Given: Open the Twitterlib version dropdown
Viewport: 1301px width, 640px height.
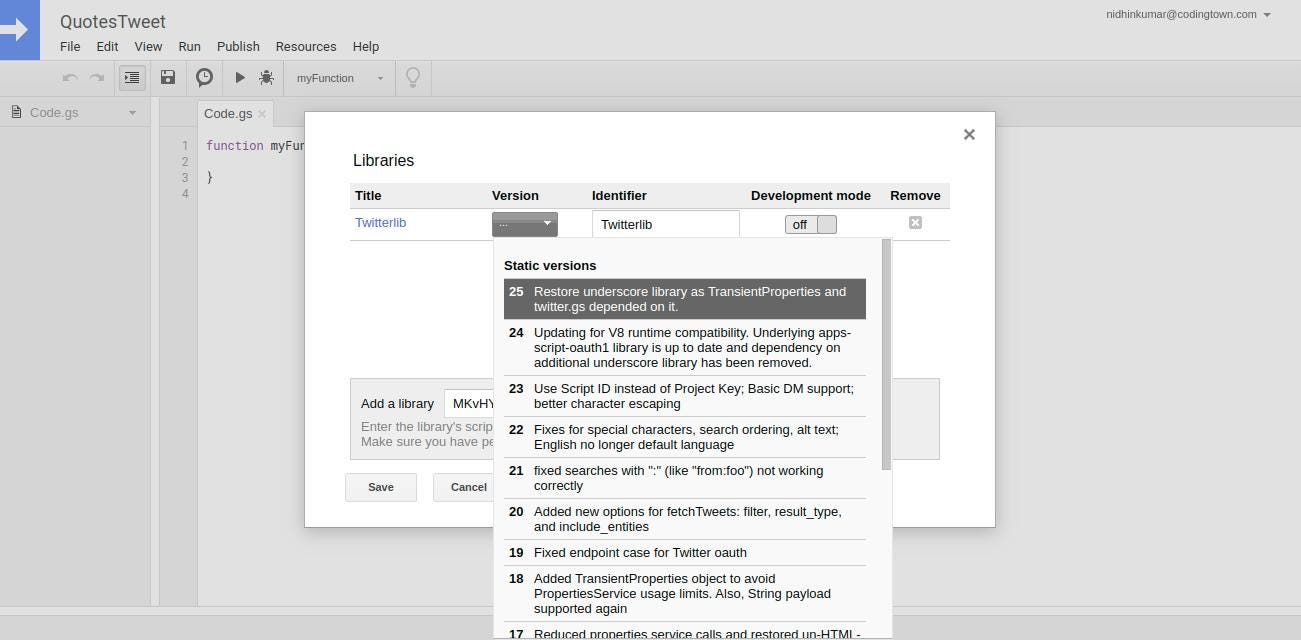Looking at the screenshot, I should click(524, 224).
